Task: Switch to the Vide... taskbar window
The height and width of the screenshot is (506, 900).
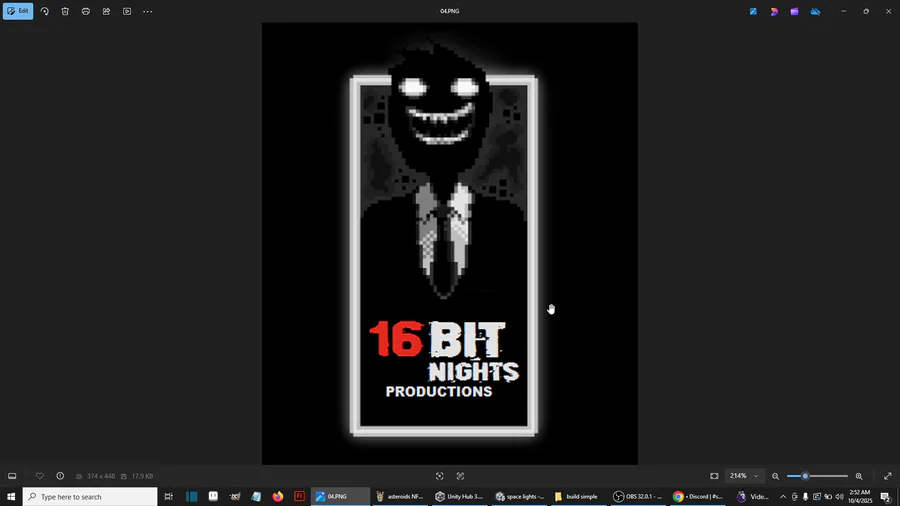Action: [x=753, y=497]
